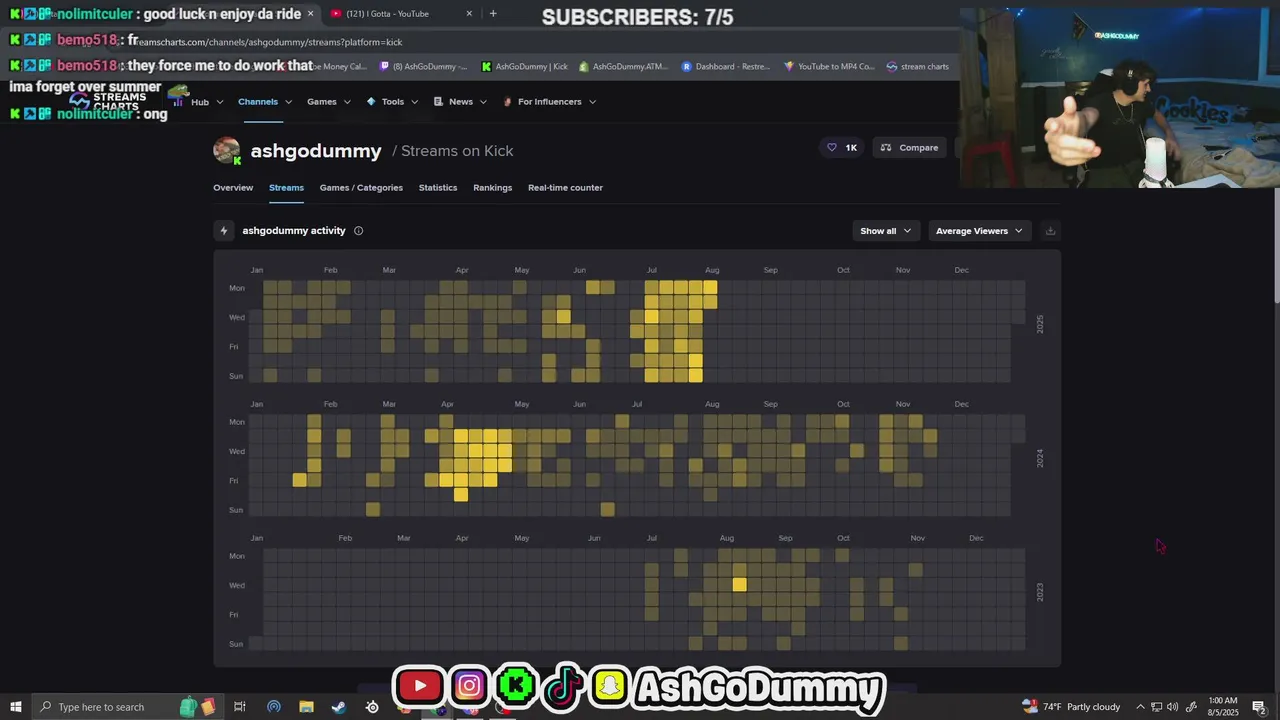Screen dimensions: 1280x720
Task: Show hidden system tray icons chevron
Action: (x=1139, y=707)
